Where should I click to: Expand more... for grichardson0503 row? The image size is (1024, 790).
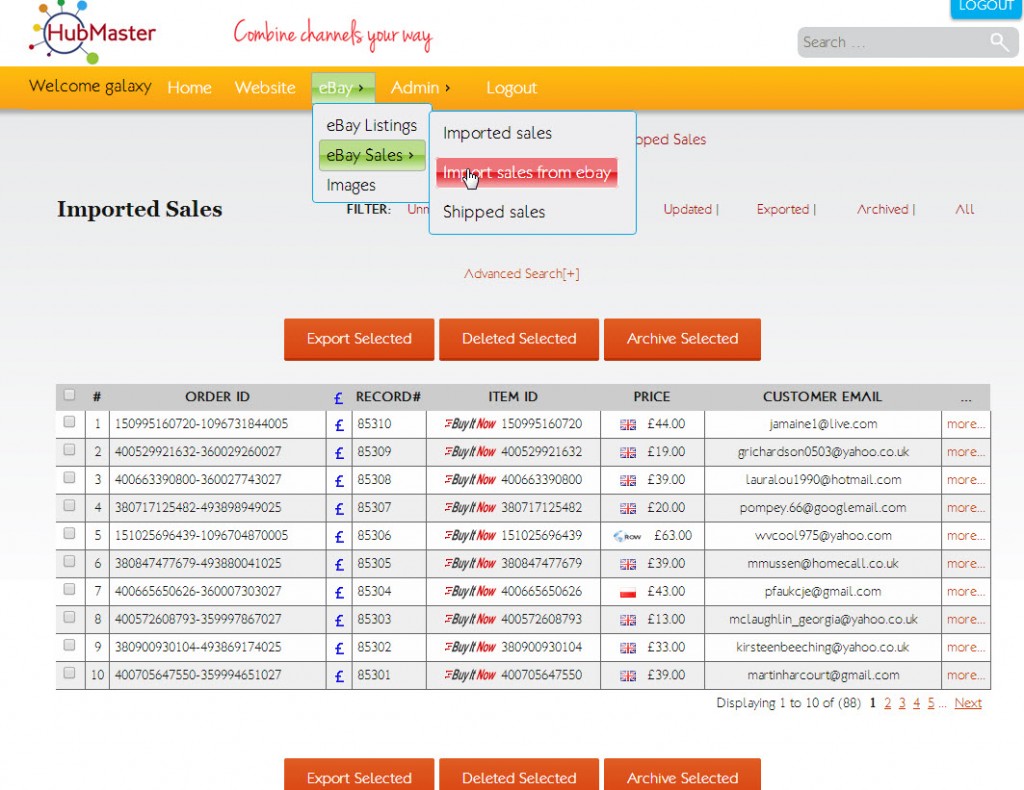[x=965, y=452]
